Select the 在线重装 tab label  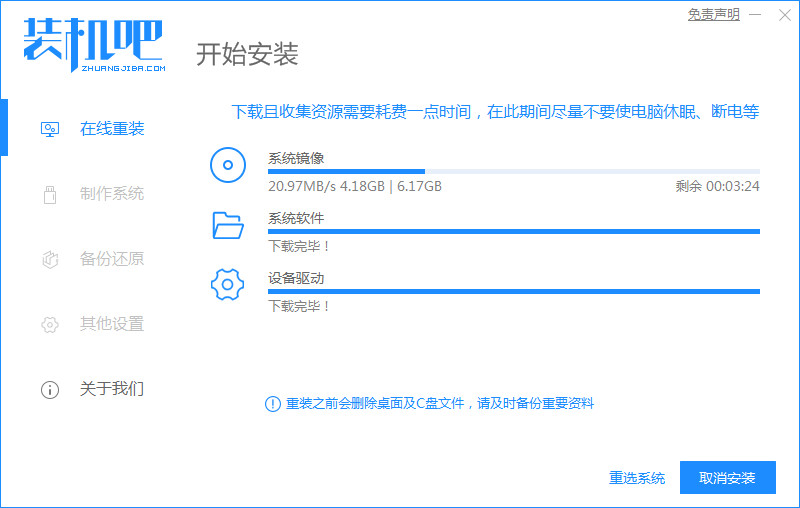112,129
